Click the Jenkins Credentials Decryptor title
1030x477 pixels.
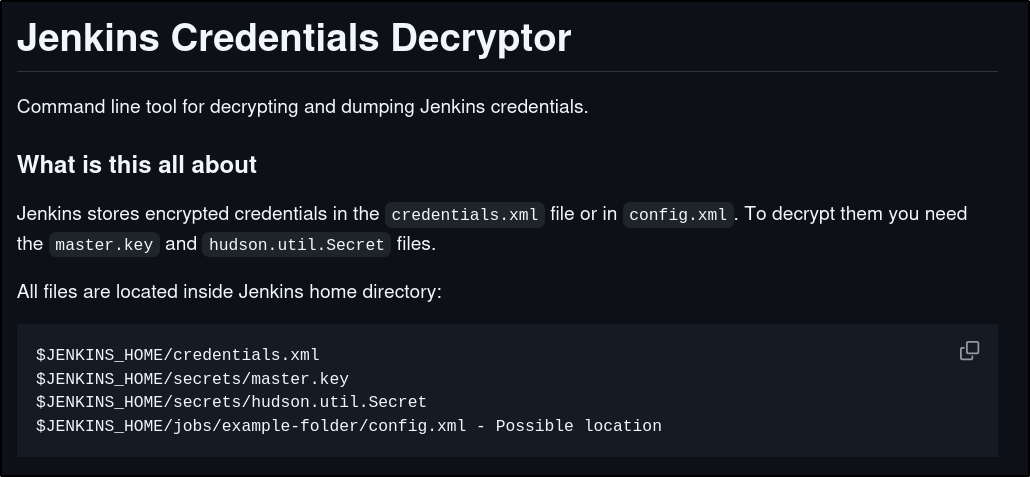(294, 38)
